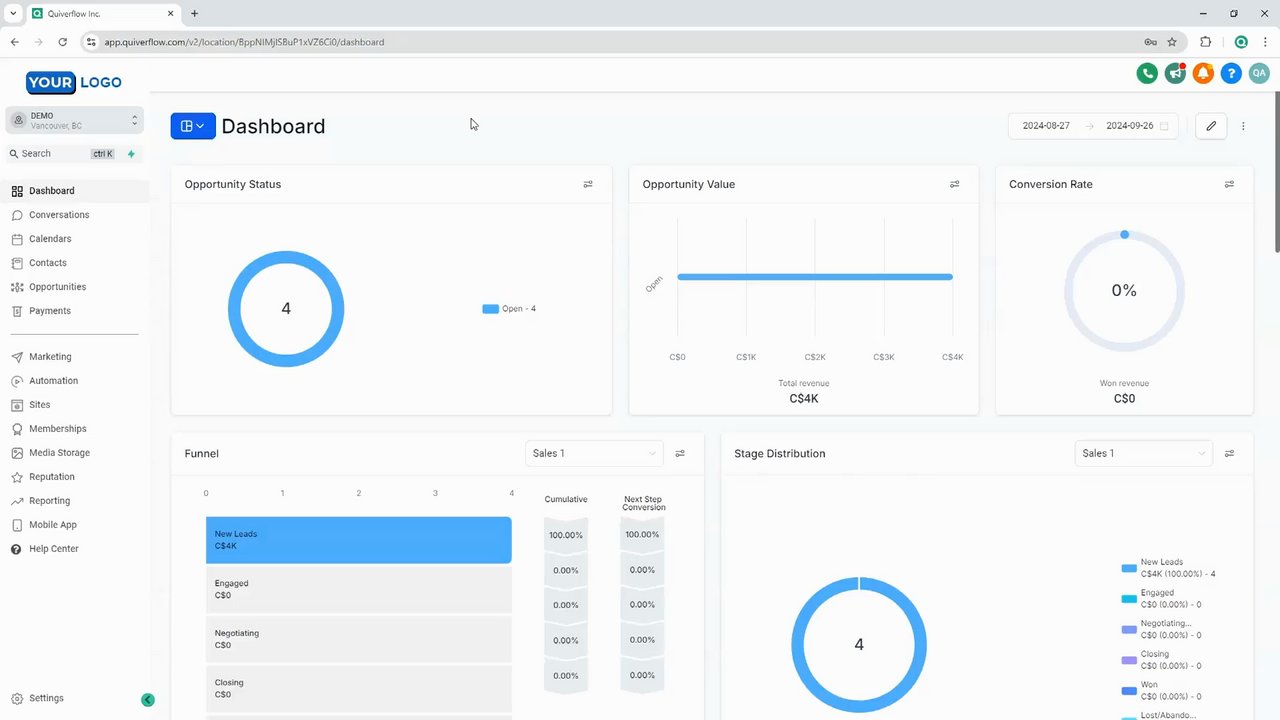Open Conversion Rate widget filter icon
Viewport: 1280px width, 720px height.
(1229, 184)
